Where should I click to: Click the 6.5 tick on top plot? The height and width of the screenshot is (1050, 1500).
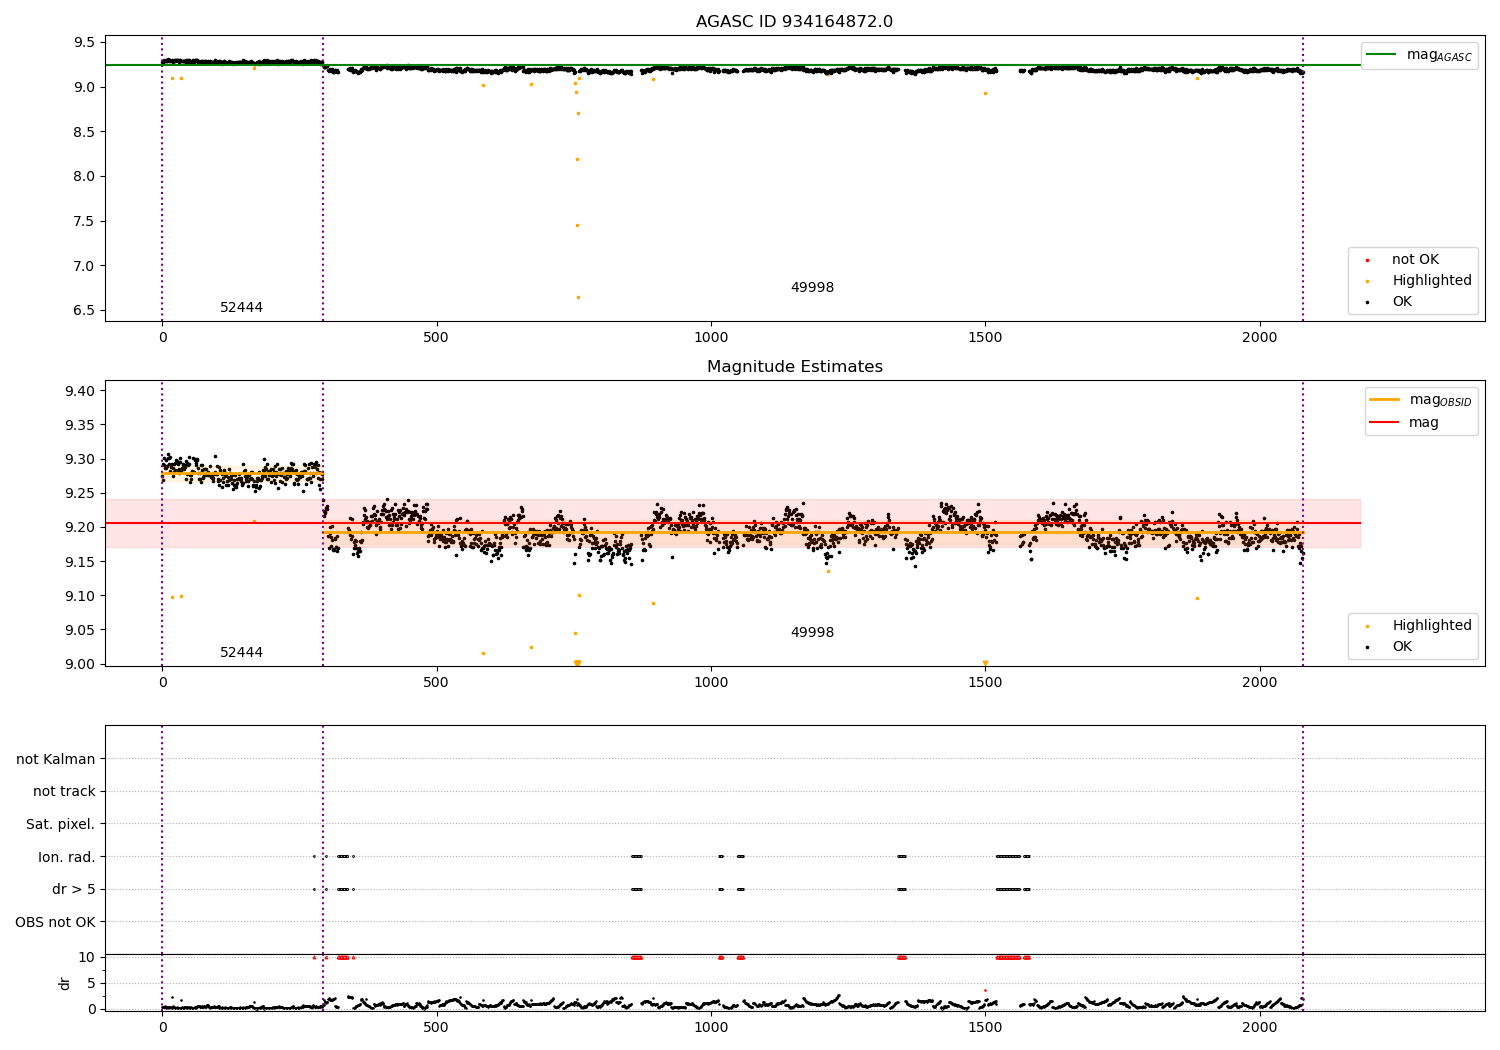pyautogui.click(x=84, y=311)
